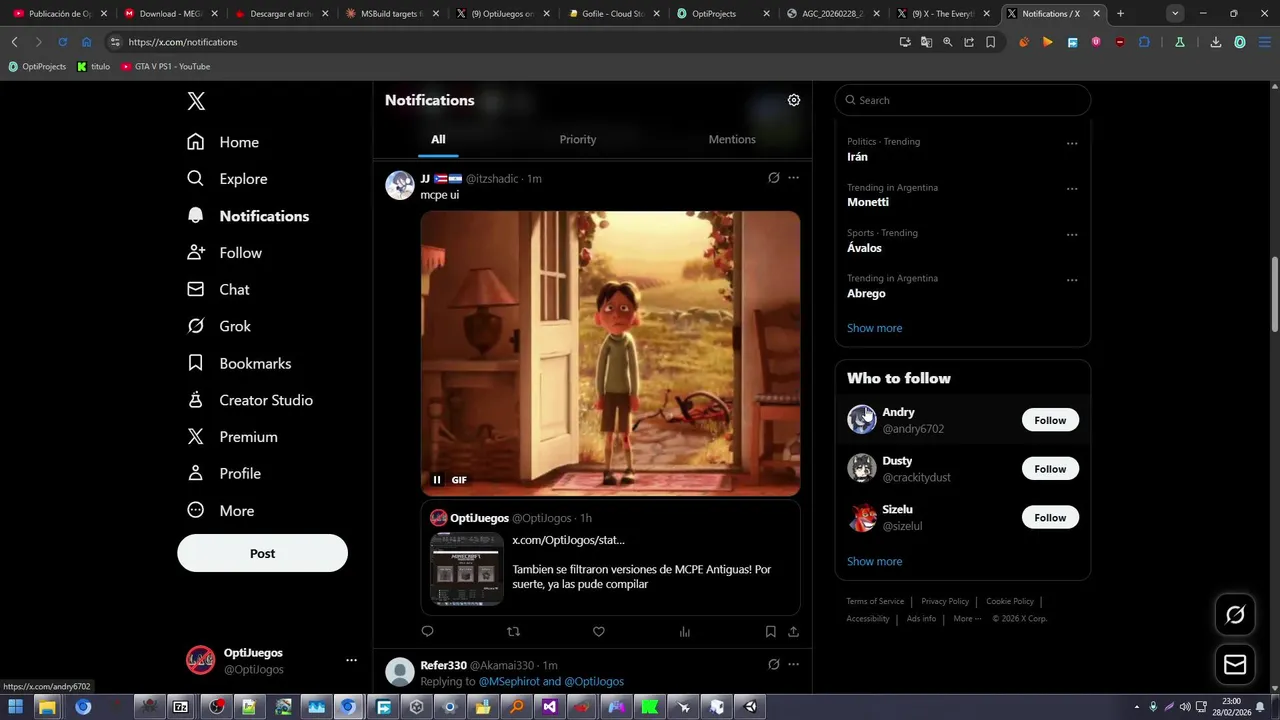Click into the Search field

tap(963, 100)
